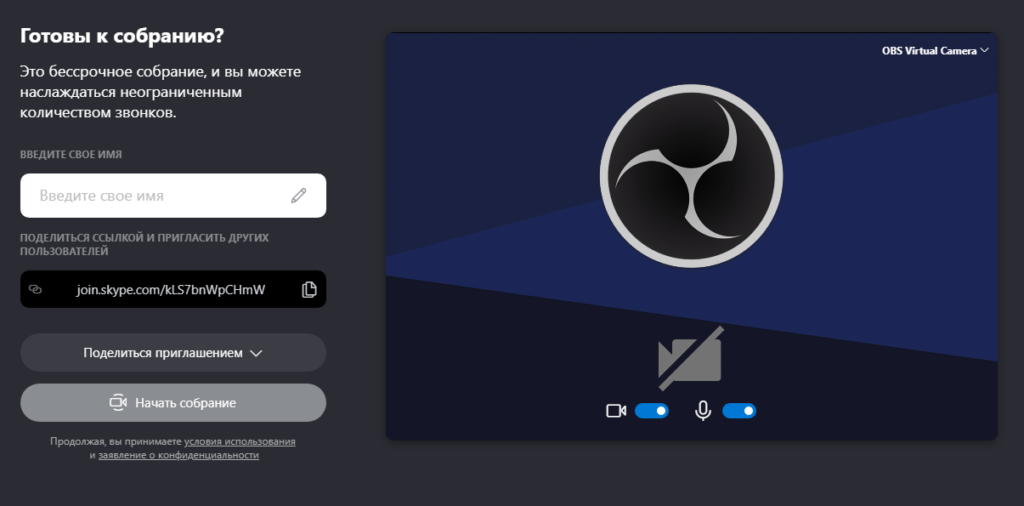Focus the Введите свое имя input field

[173, 195]
